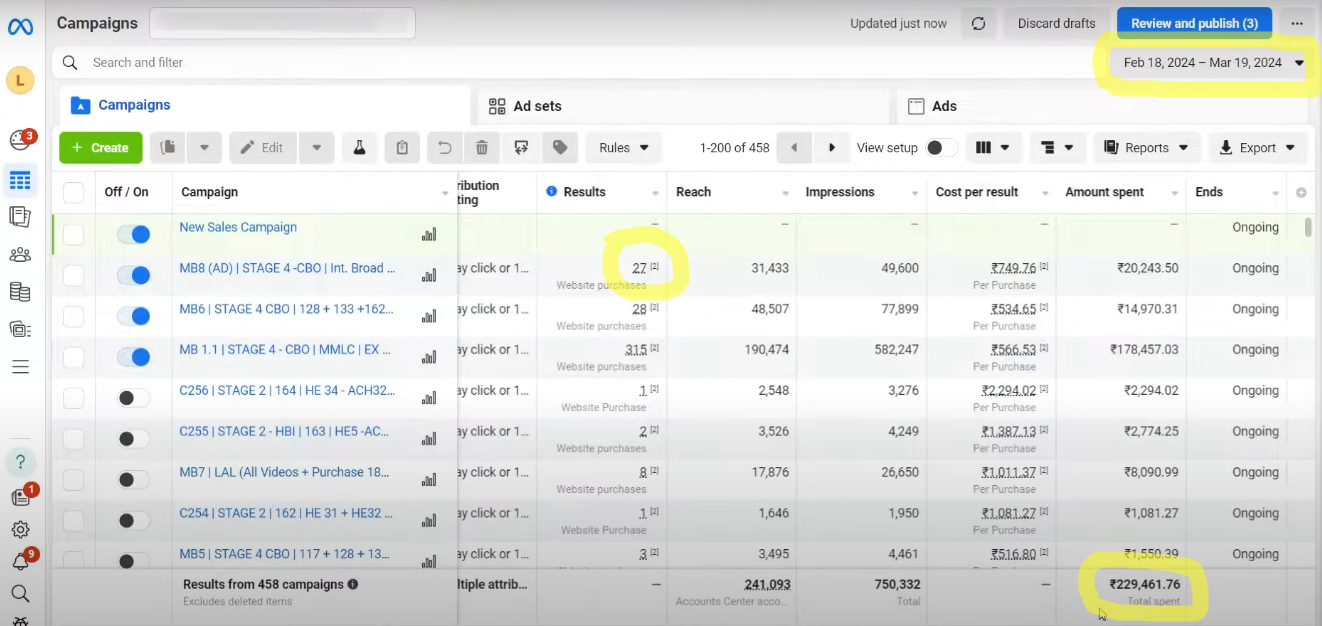Click the info icon beside Results from 458 campaigns
The width and height of the screenshot is (1322, 626).
tap(353, 584)
